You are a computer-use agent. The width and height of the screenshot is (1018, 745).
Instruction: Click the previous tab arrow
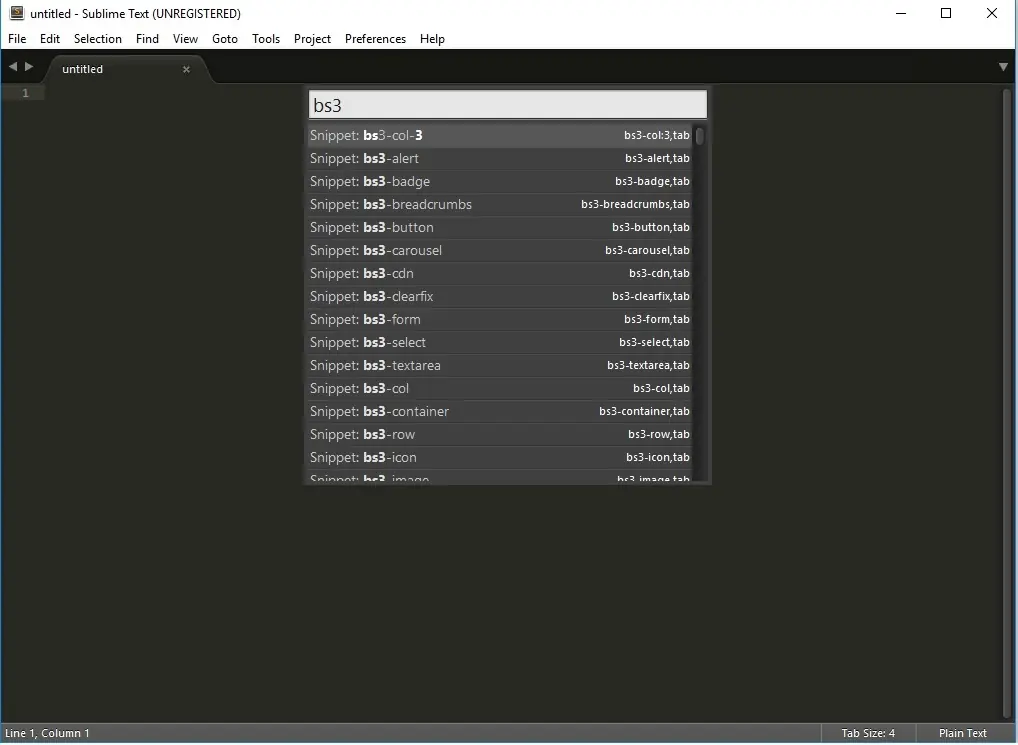(x=12, y=66)
